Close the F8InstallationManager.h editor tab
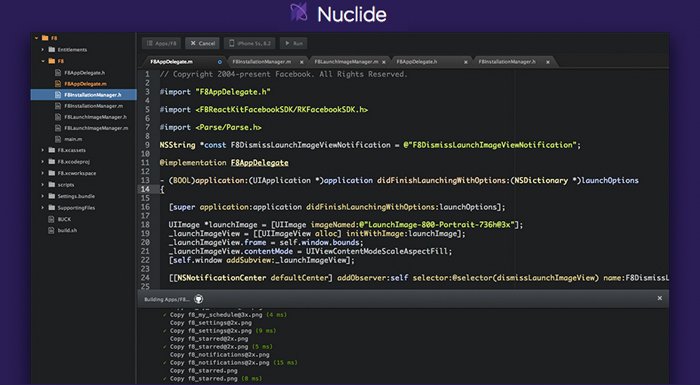Screen dimensions: 700x385 [x=548, y=62]
